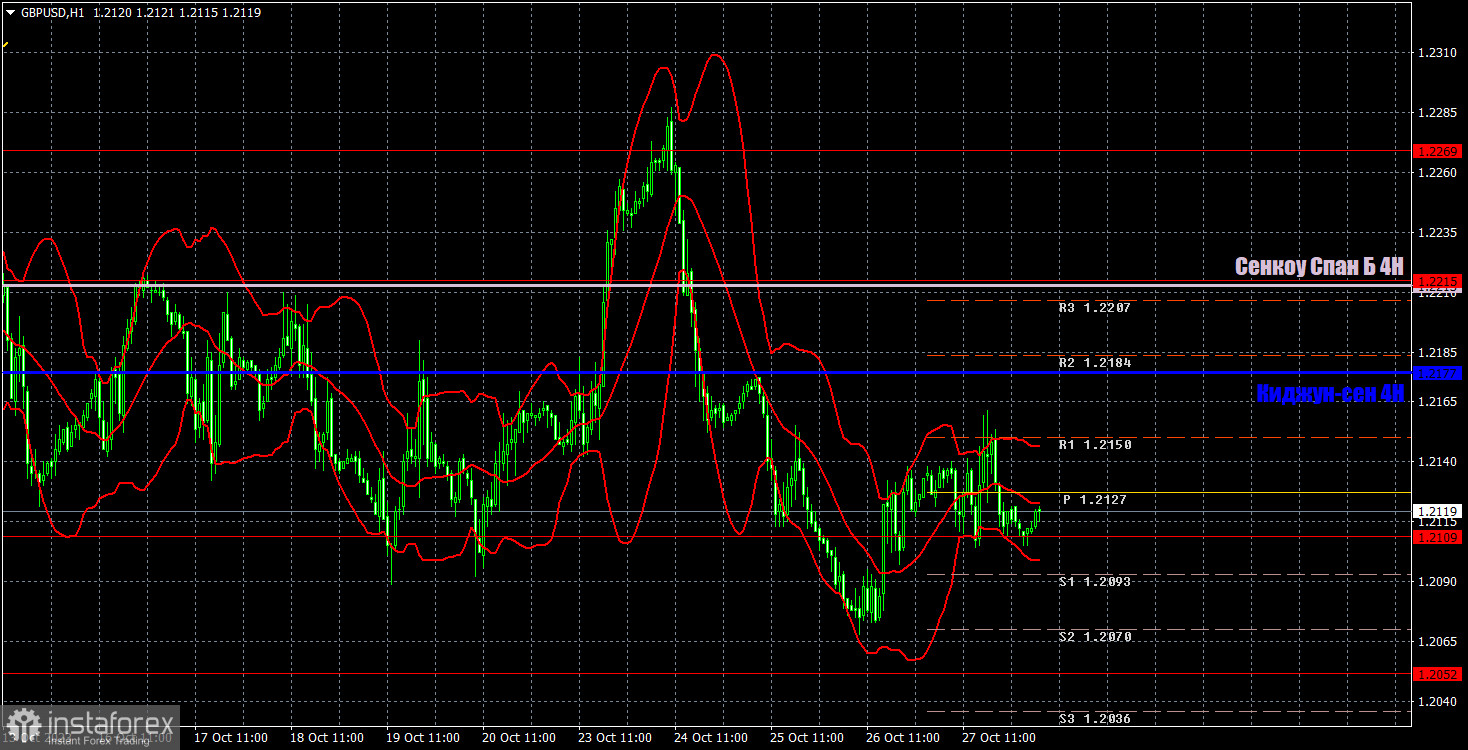Click the S1 1.2093 pivot label
Viewport: 1468px width, 750px height.
(x=1095, y=581)
